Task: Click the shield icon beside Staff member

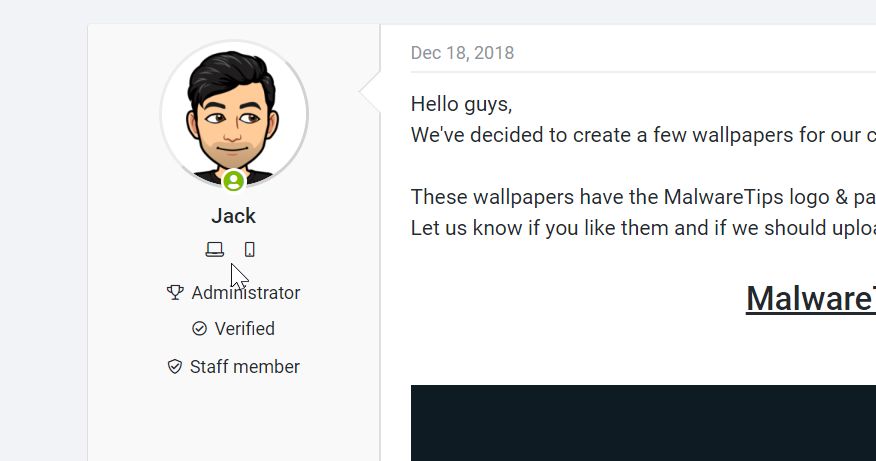Action: (175, 367)
